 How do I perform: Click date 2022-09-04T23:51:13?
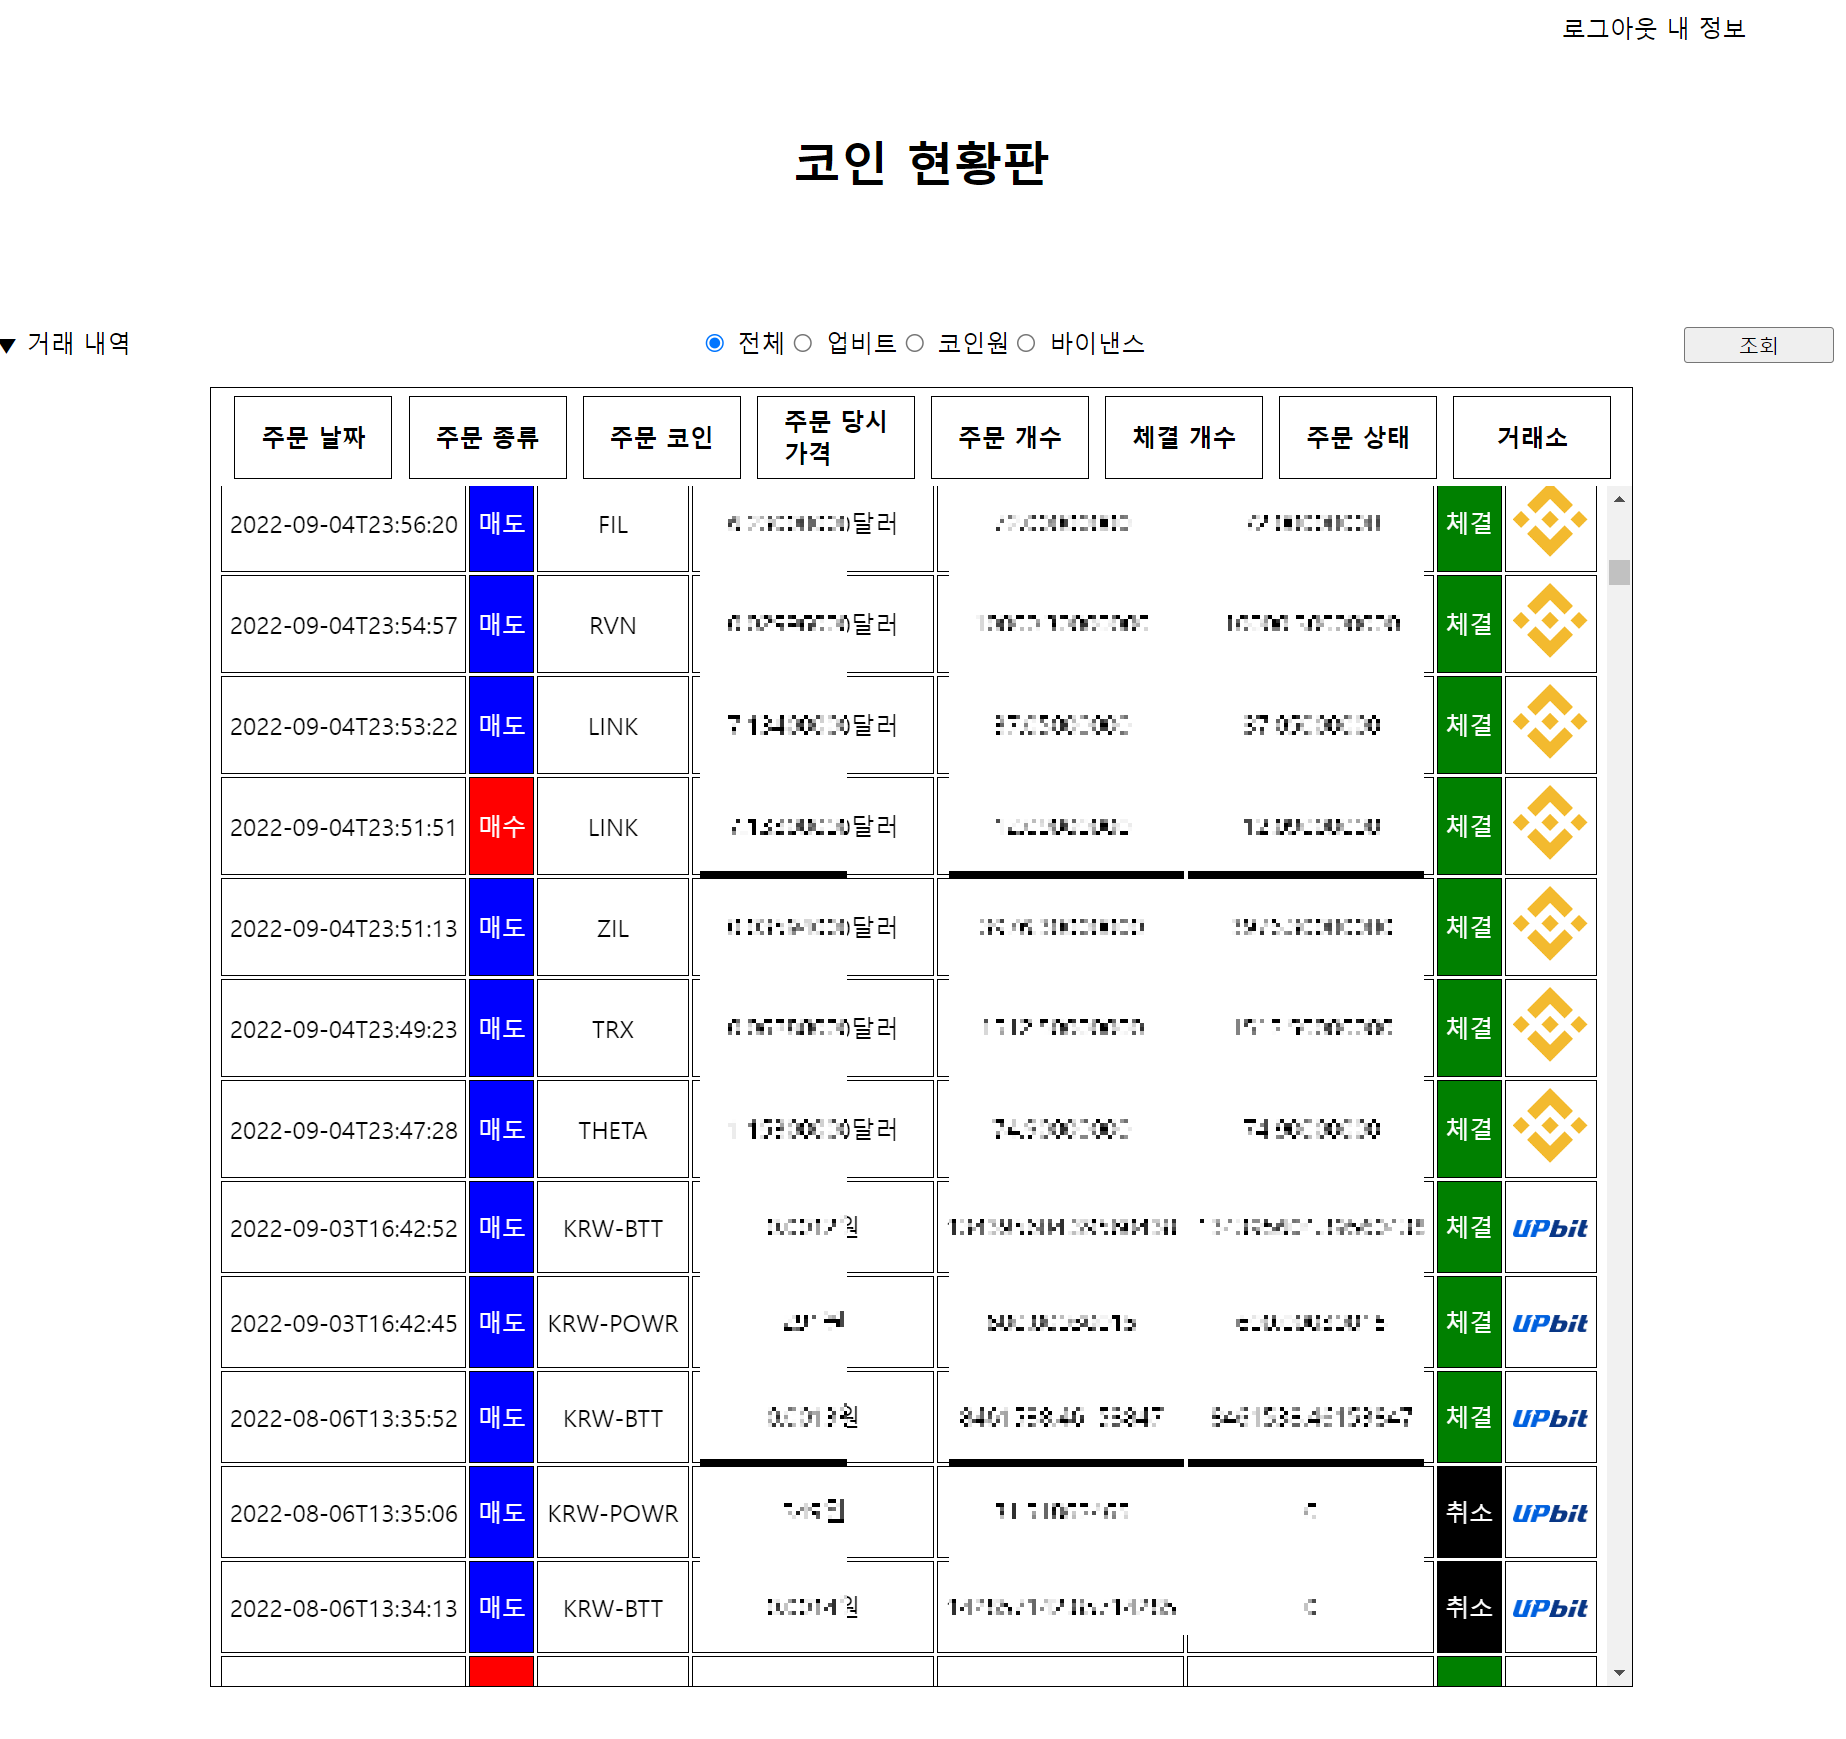coord(343,929)
